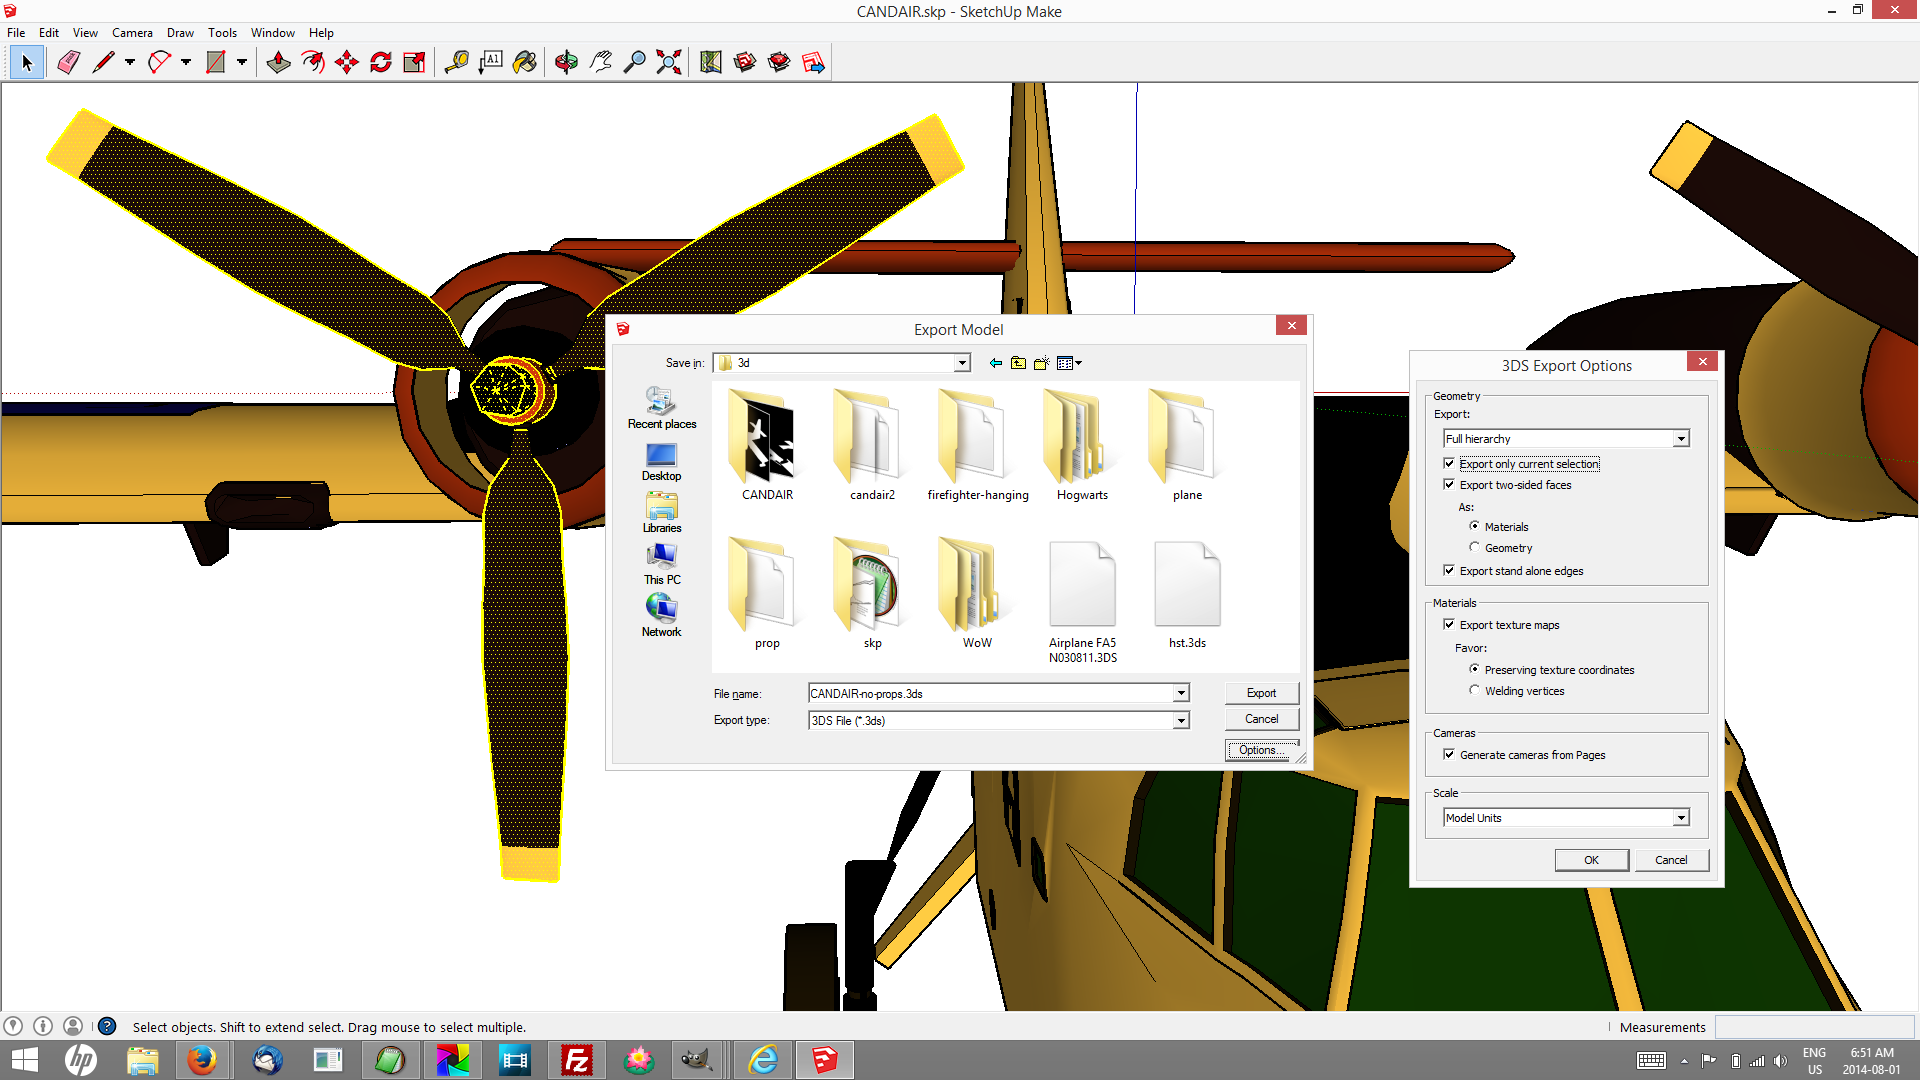This screenshot has width=1920, height=1080.
Task: Activate the Rotate tool
Action: [x=381, y=63]
